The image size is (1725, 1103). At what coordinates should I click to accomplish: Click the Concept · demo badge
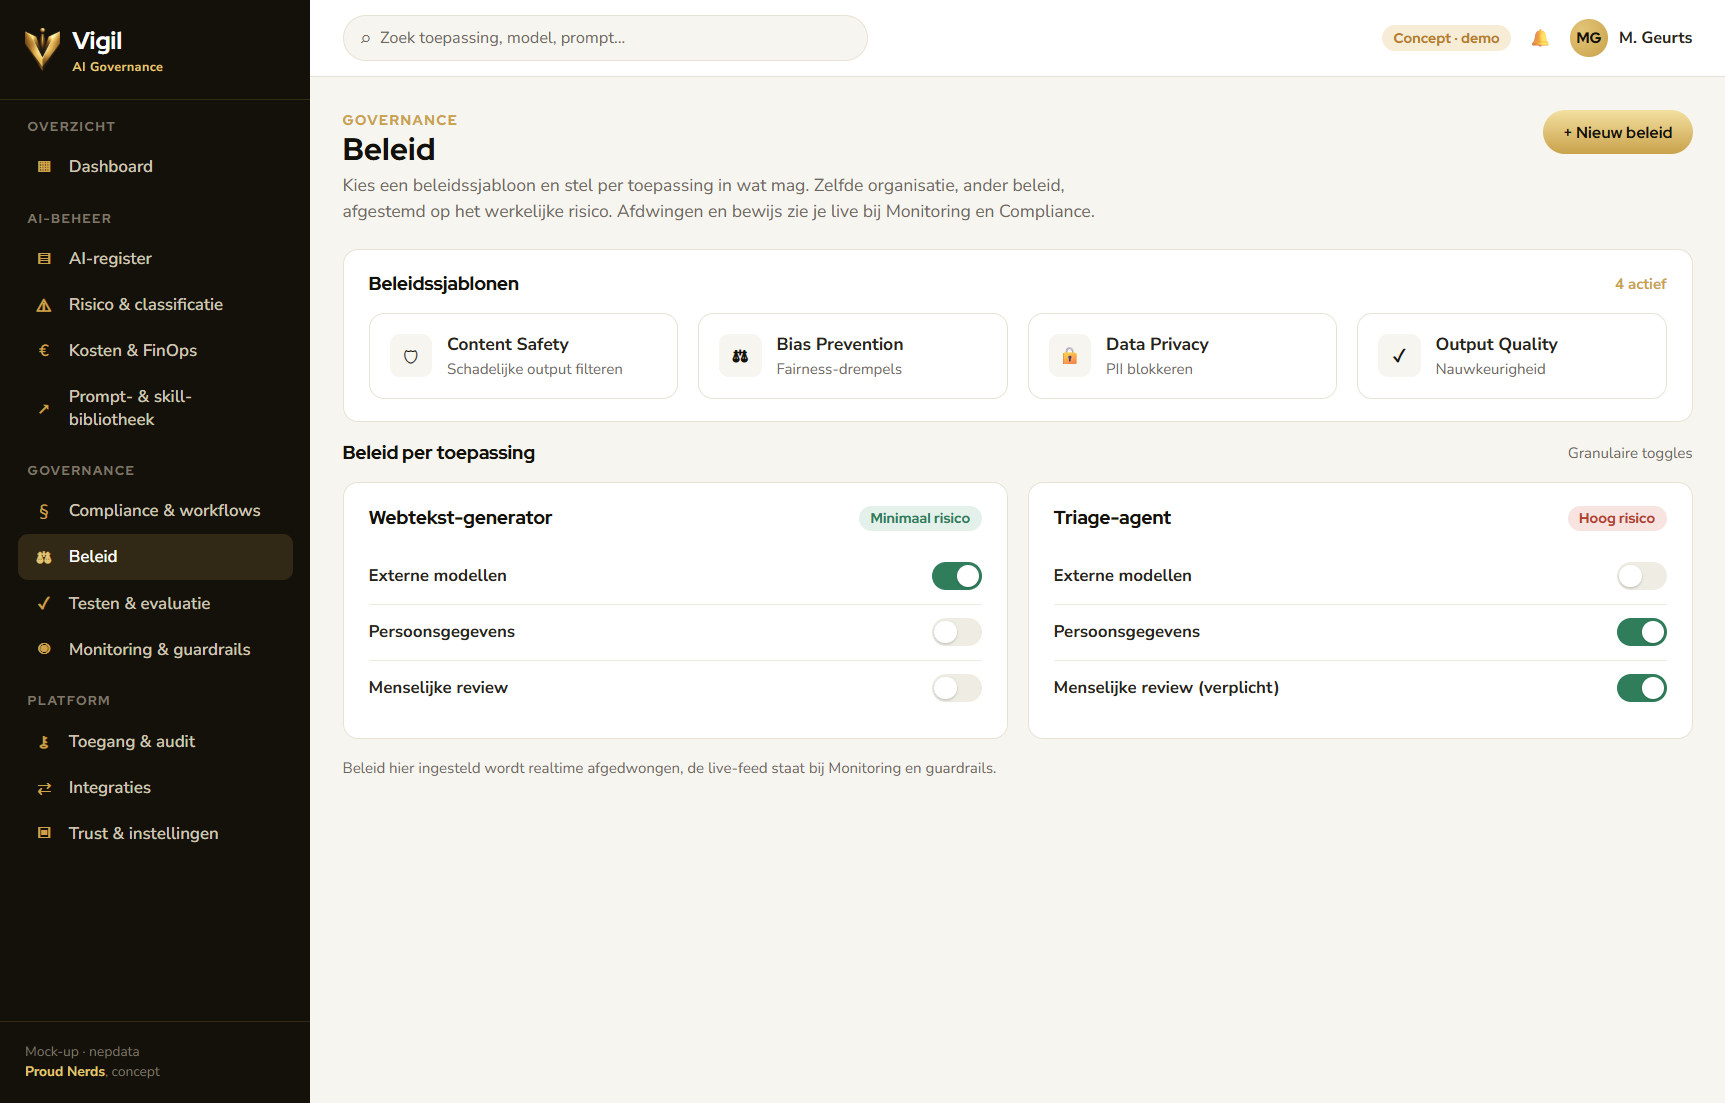(x=1446, y=38)
